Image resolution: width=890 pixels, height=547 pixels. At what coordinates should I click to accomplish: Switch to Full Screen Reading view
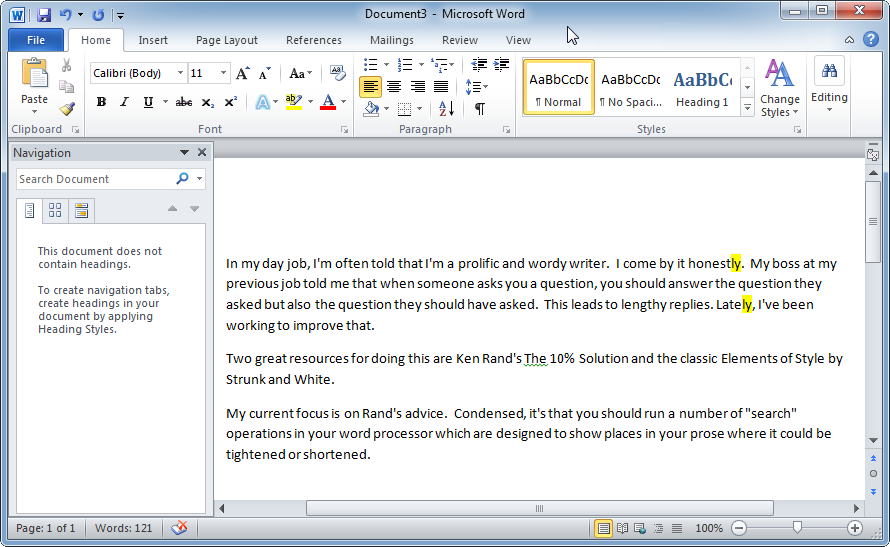click(622, 529)
